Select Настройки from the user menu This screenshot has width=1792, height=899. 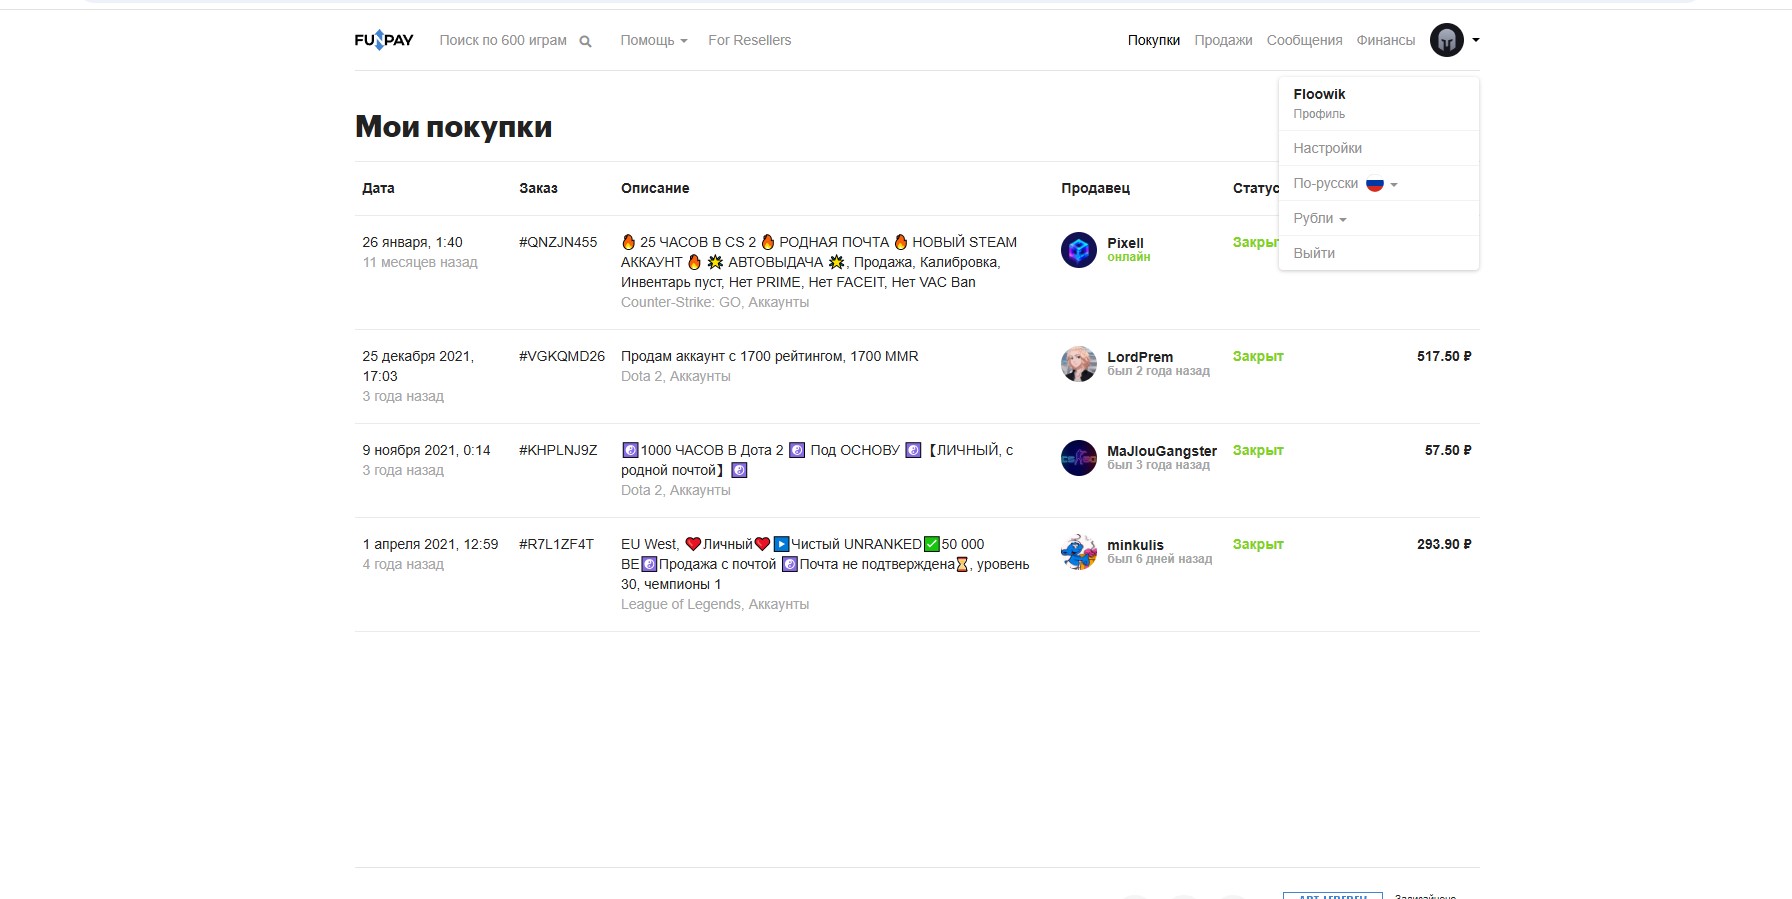click(1327, 148)
